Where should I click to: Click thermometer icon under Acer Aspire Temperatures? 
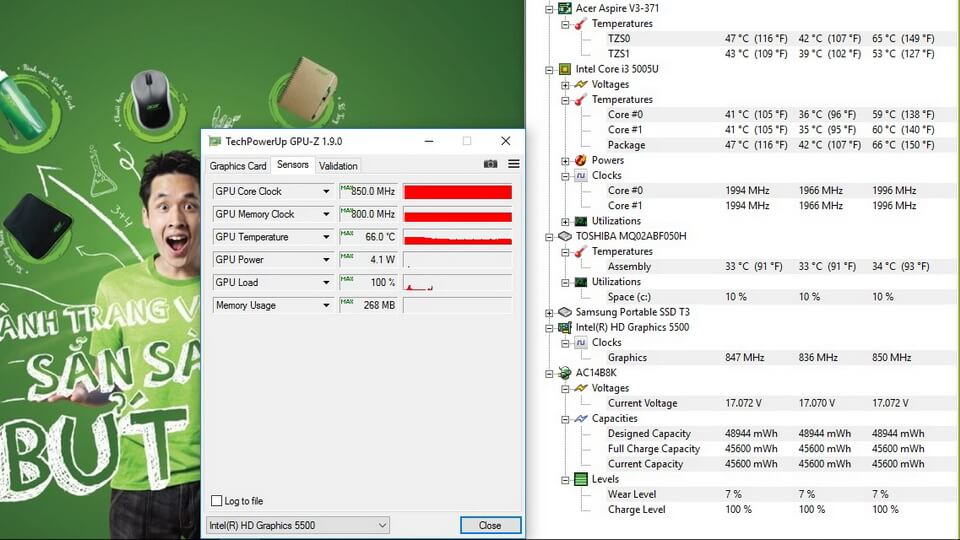pyautogui.click(x=580, y=24)
